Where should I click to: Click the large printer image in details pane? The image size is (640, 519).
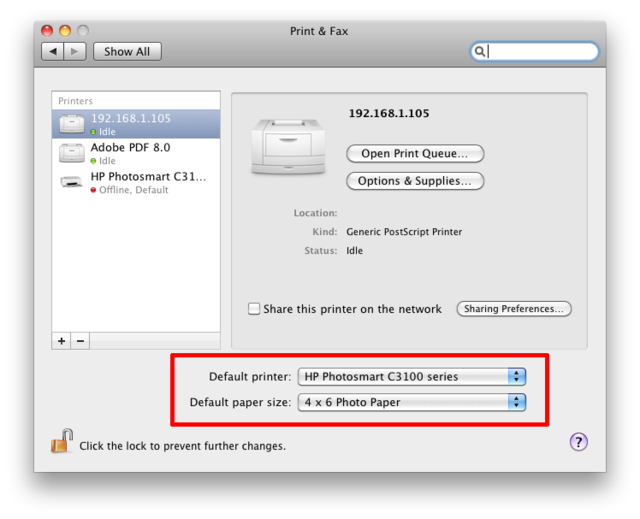click(x=289, y=147)
